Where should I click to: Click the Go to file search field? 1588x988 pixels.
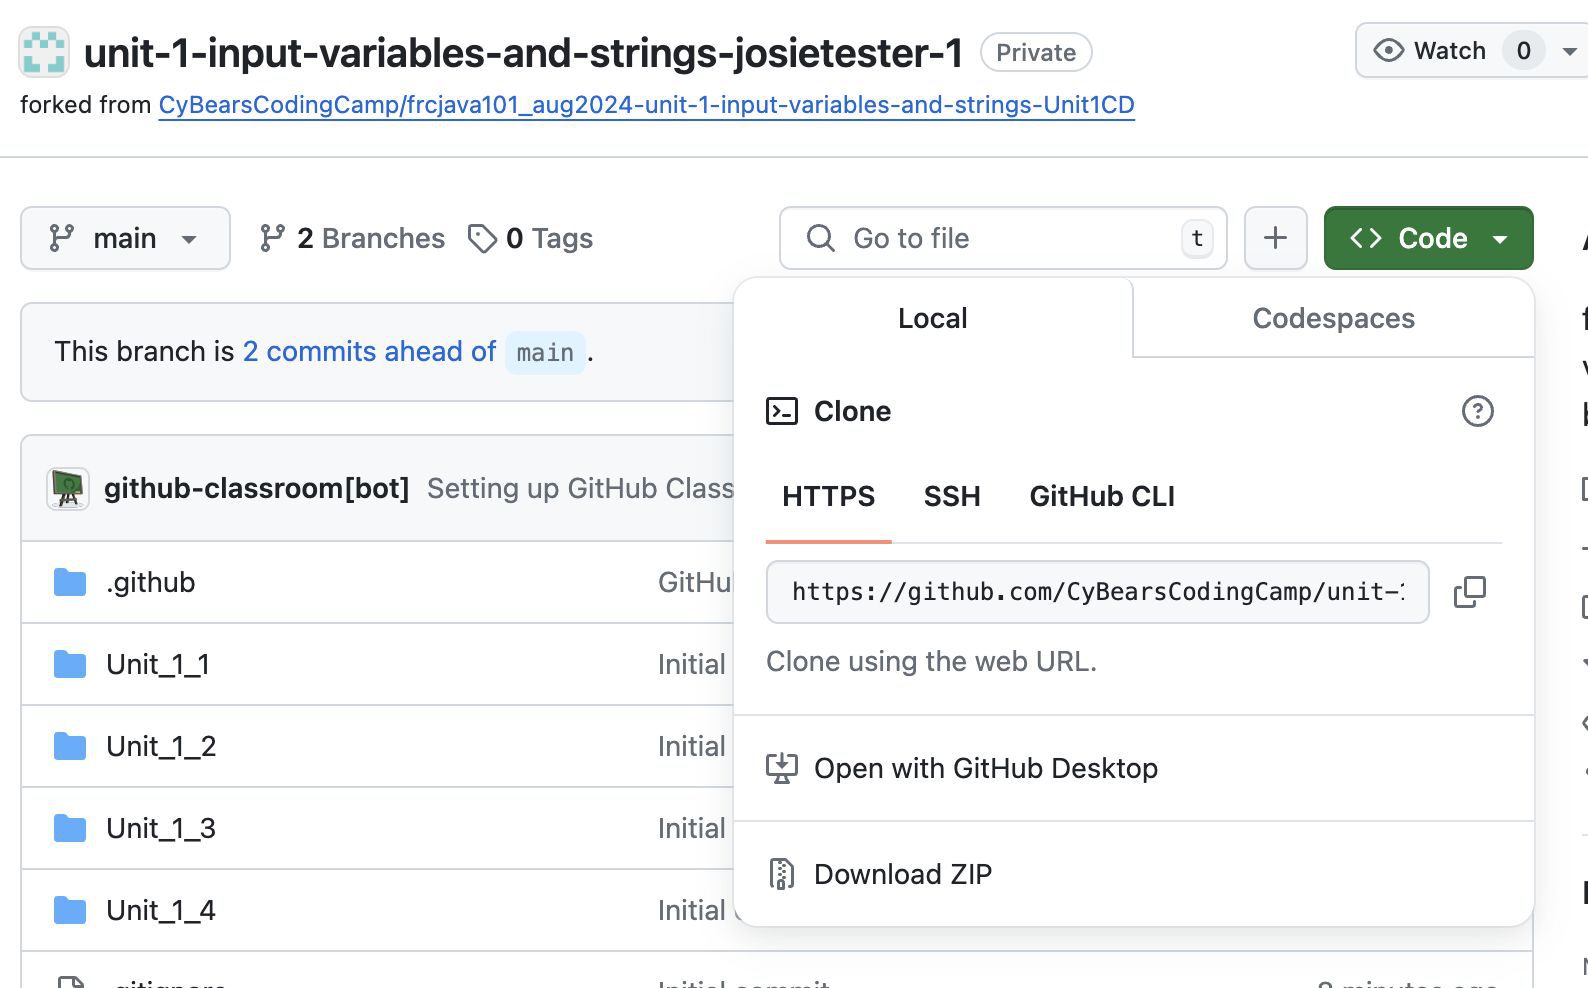[1000, 238]
